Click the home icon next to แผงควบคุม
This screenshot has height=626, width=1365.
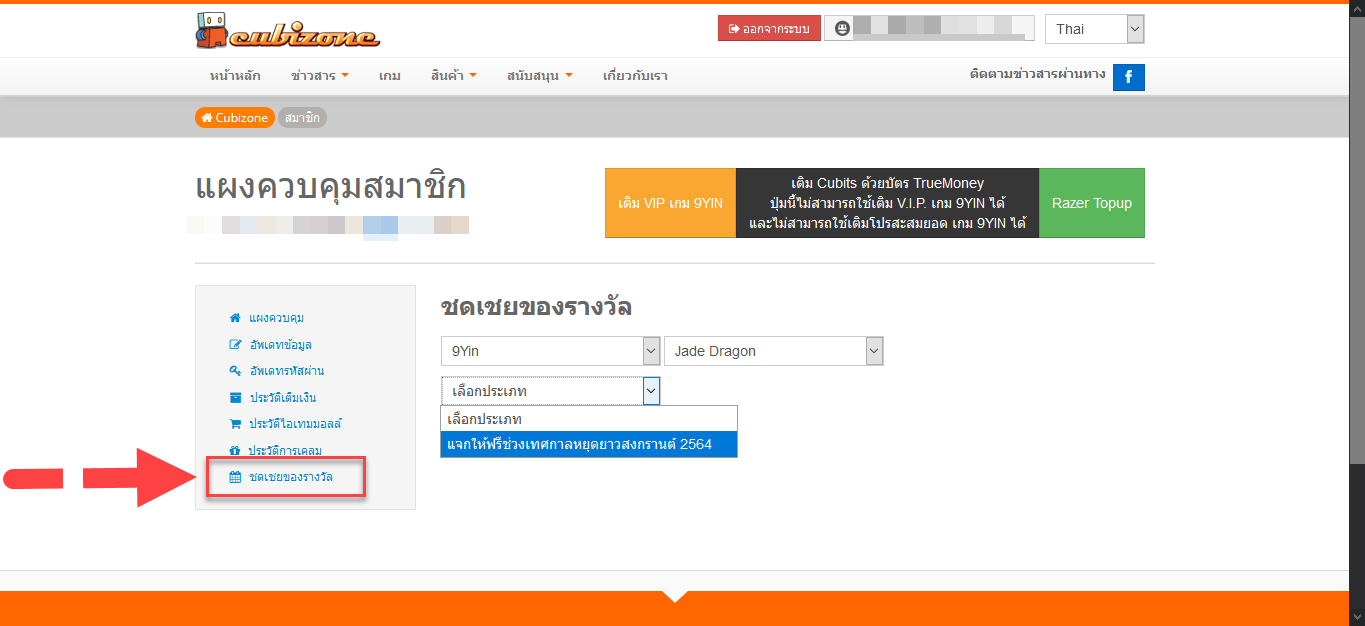[235, 318]
